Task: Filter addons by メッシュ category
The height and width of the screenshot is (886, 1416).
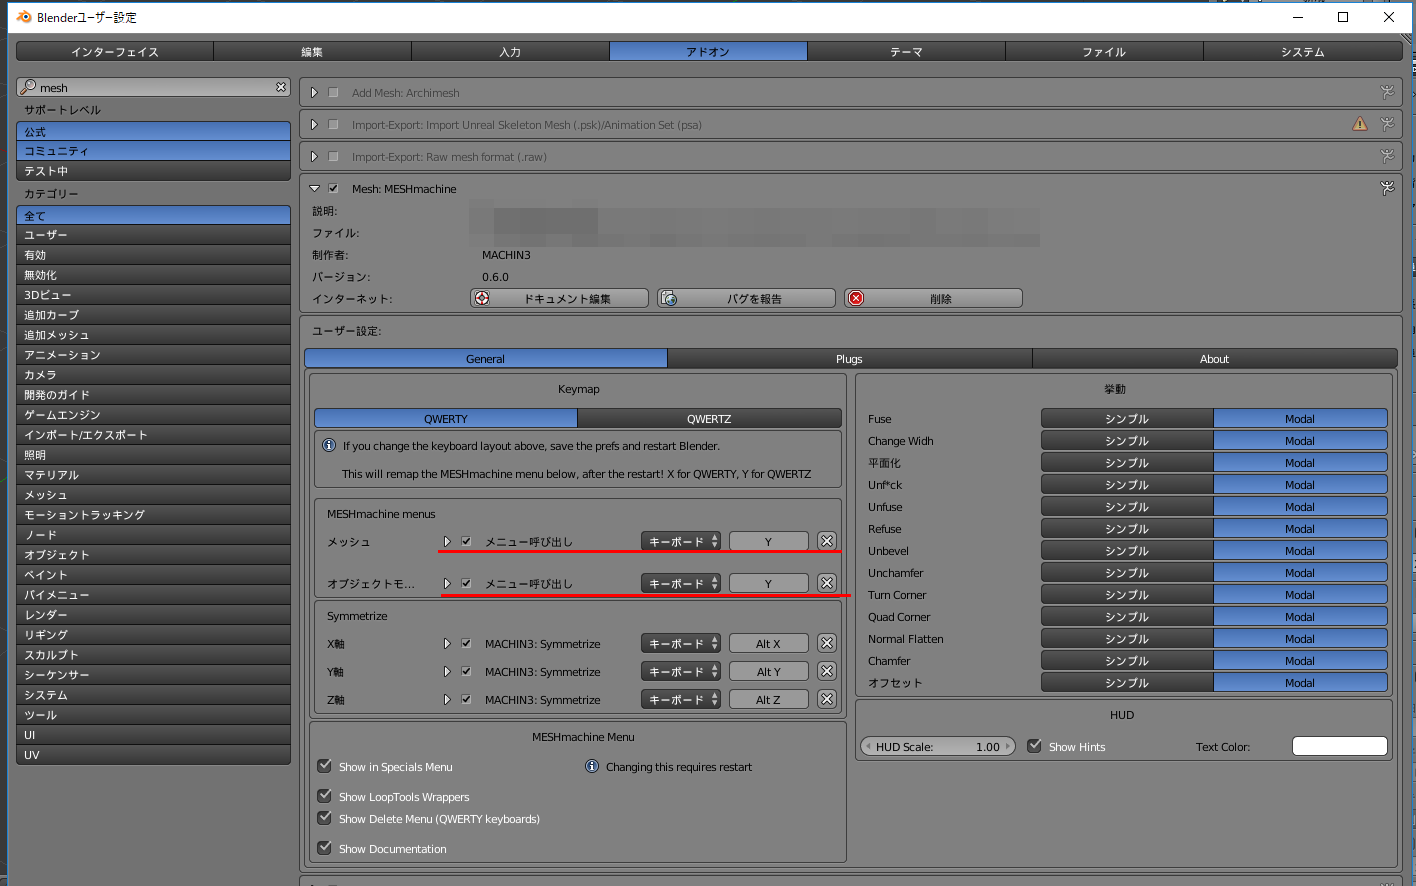Action: (x=153, y=494)
